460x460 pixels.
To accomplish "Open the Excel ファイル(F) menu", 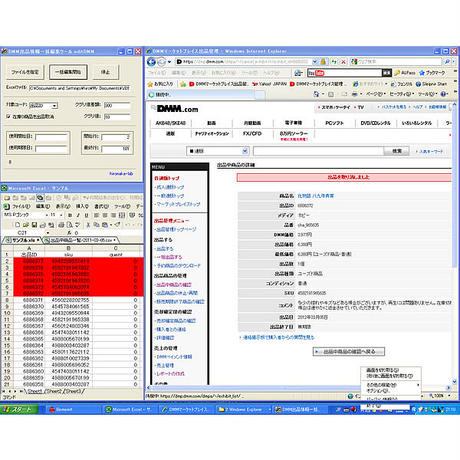I will tap(21, 206).
